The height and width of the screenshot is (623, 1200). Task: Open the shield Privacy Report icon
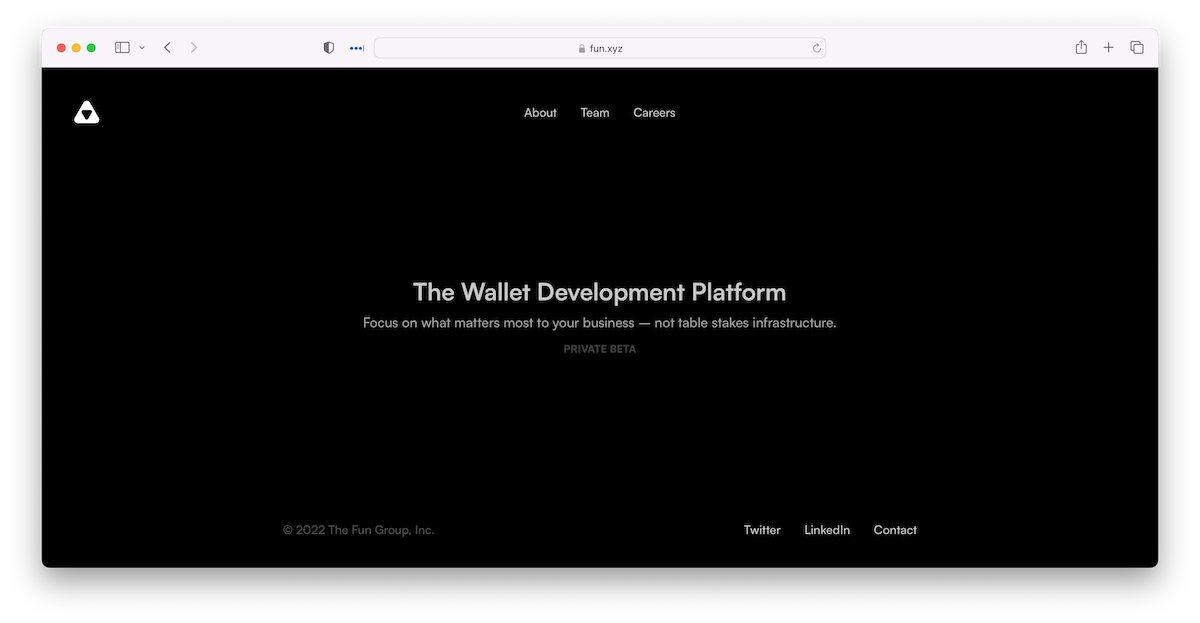[329, 48]
